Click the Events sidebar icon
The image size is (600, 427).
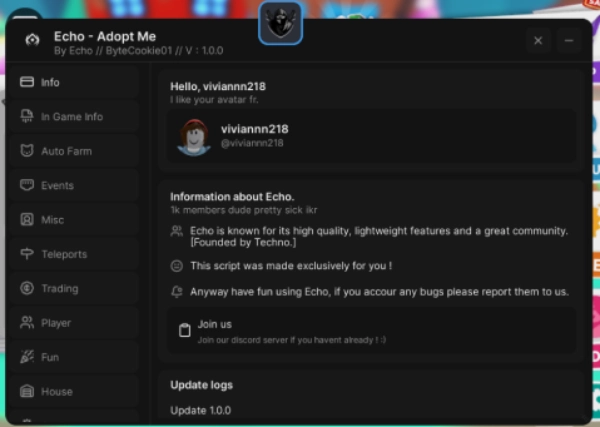27,185
